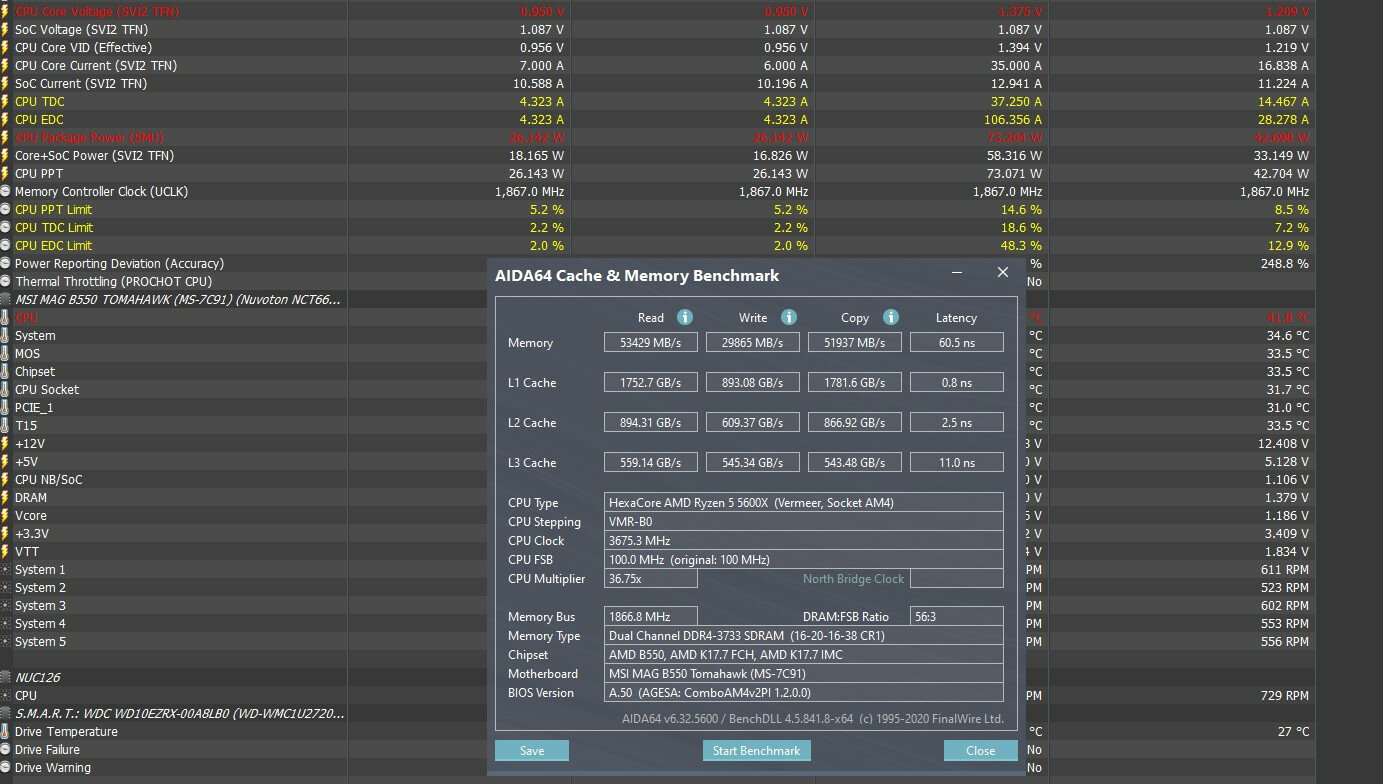This screenshot has height=784, width=1383.
Task: Click the thermometer icon beside MOS row
Action: pos(5,354)
